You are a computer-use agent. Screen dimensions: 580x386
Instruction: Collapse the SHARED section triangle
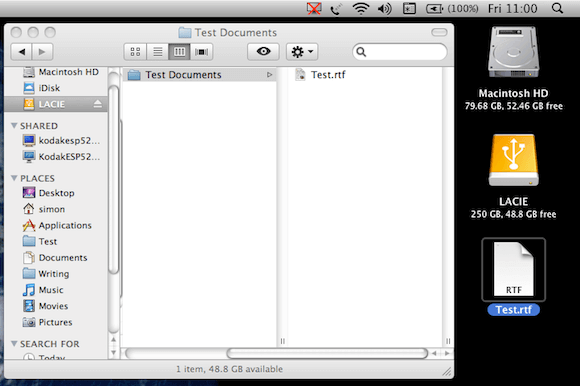point(14,126)
